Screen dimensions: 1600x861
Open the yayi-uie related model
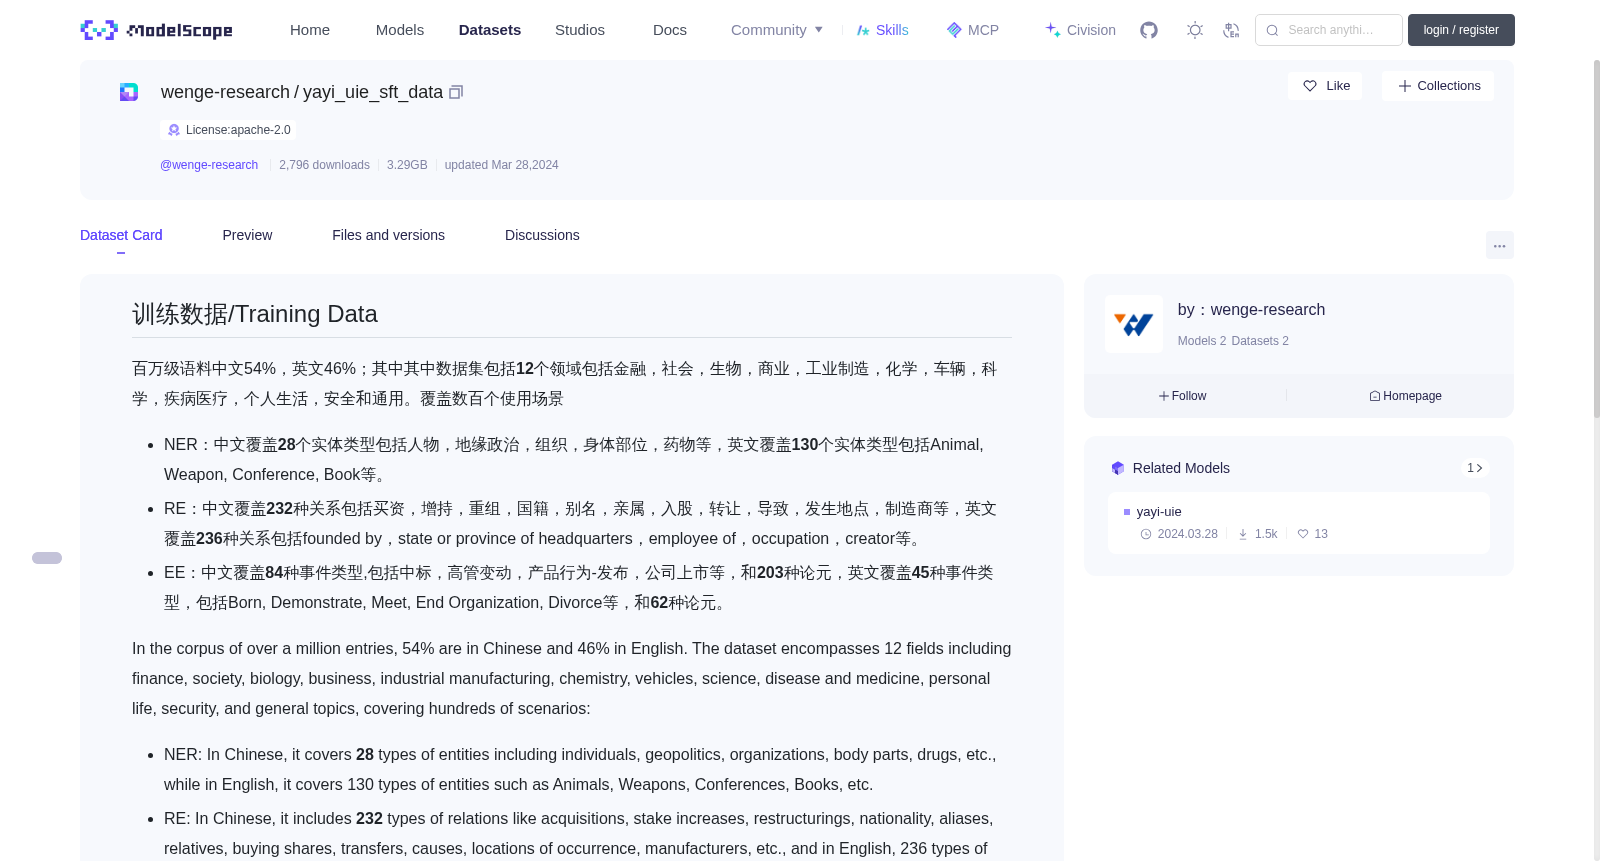pos(1298,522)
